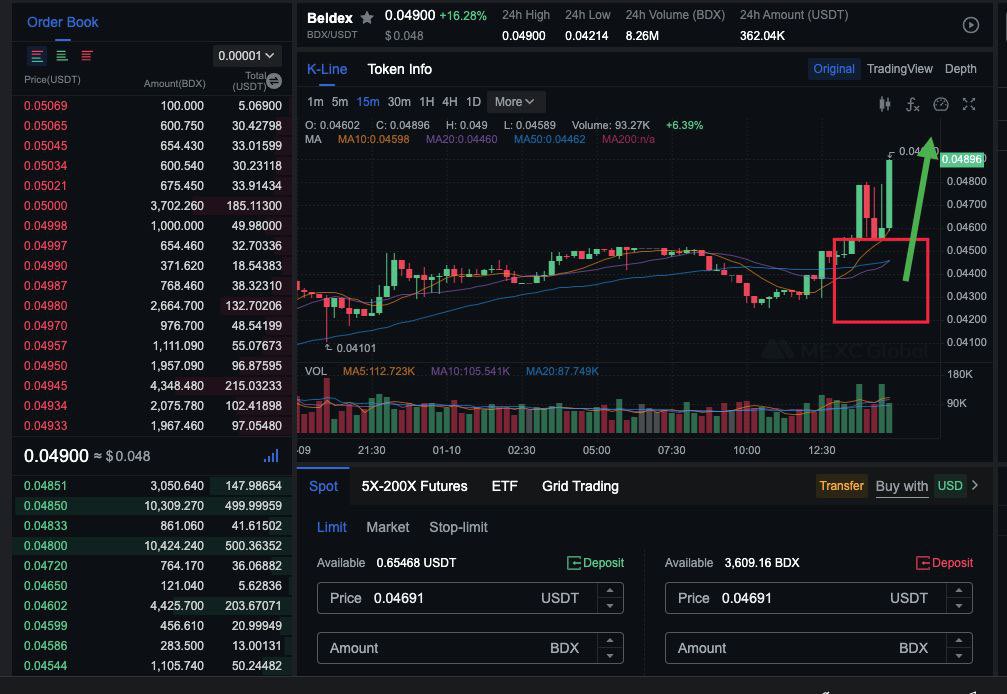Image resolution: width=1007 pixels, height=694 pixels.
Task: Click the green Deposit icon for USDT
Action: (x=574, y=563)
